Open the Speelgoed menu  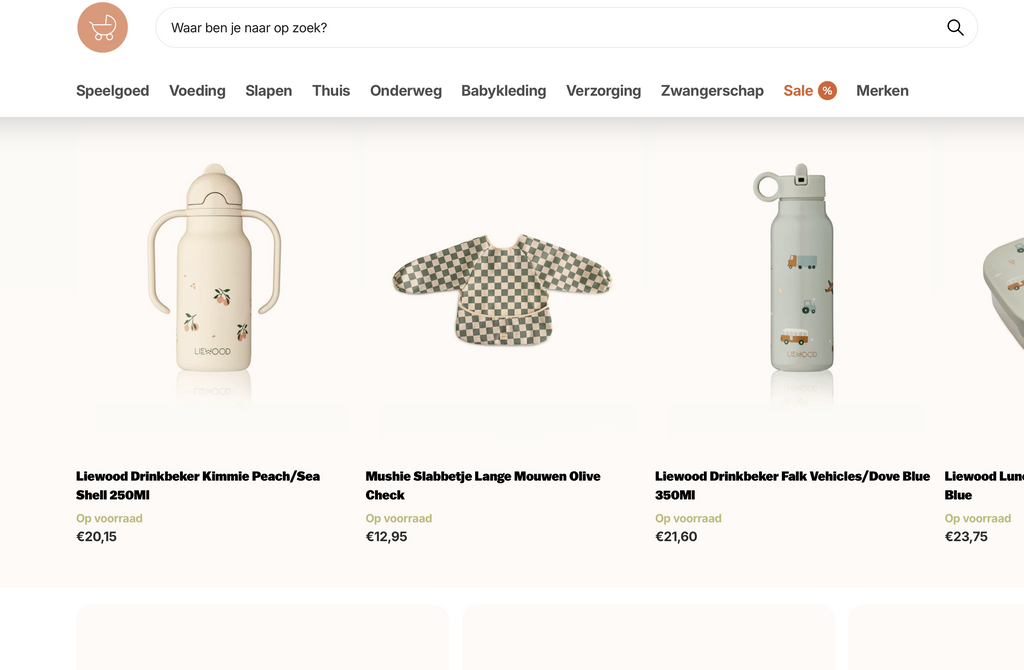click(112, 91)
